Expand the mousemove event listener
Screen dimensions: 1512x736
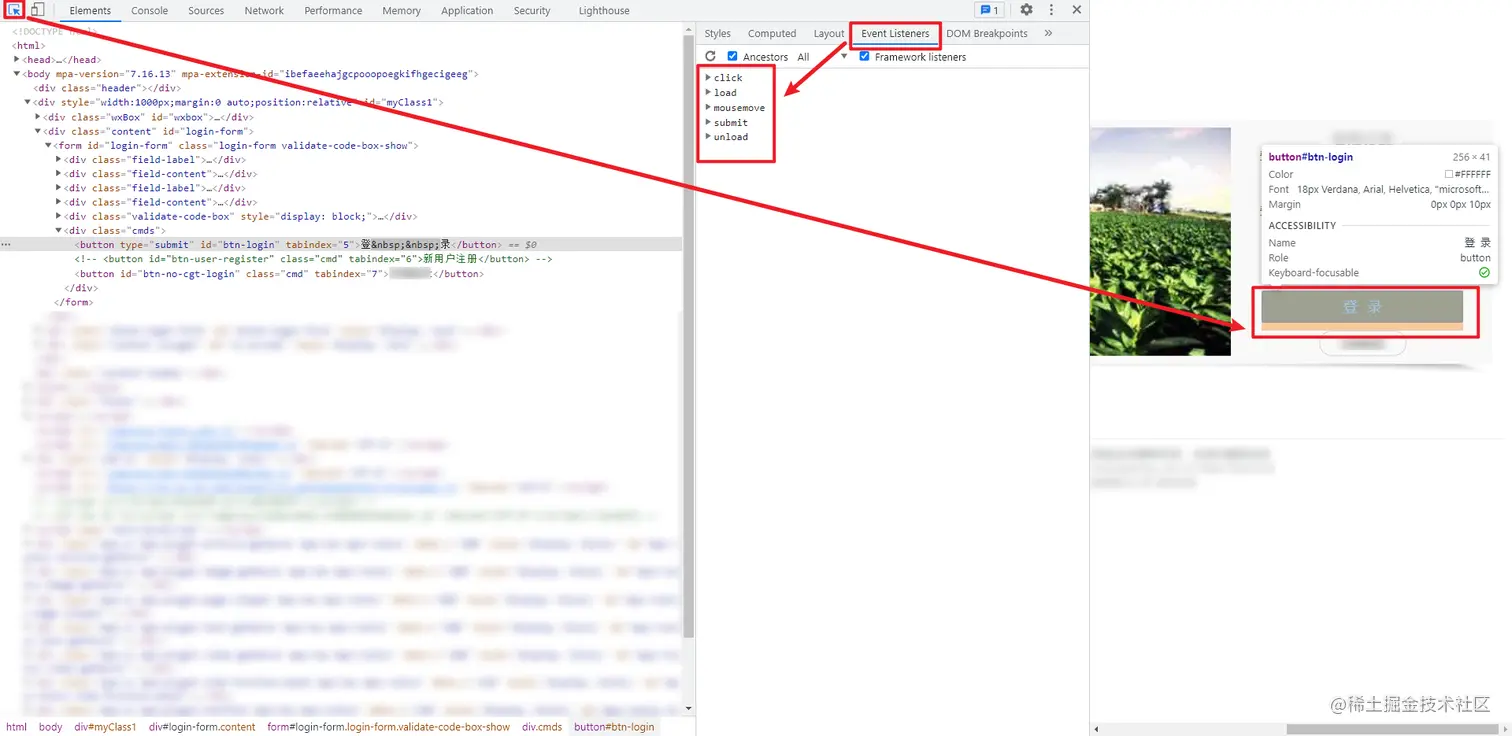coord(709,107)
